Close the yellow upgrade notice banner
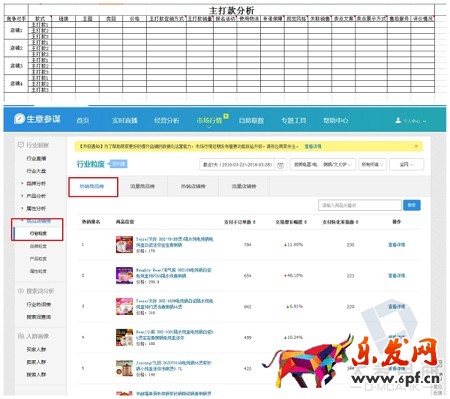Screen dimensions: 450x399 coord(416,146)
